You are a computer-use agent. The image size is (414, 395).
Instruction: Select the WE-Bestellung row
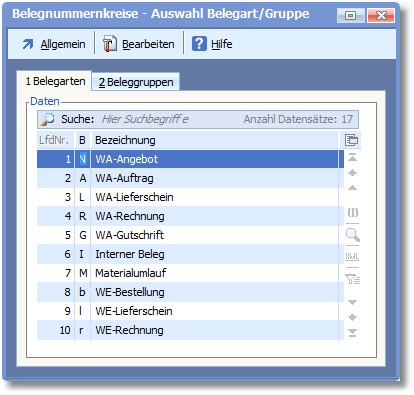190,292
